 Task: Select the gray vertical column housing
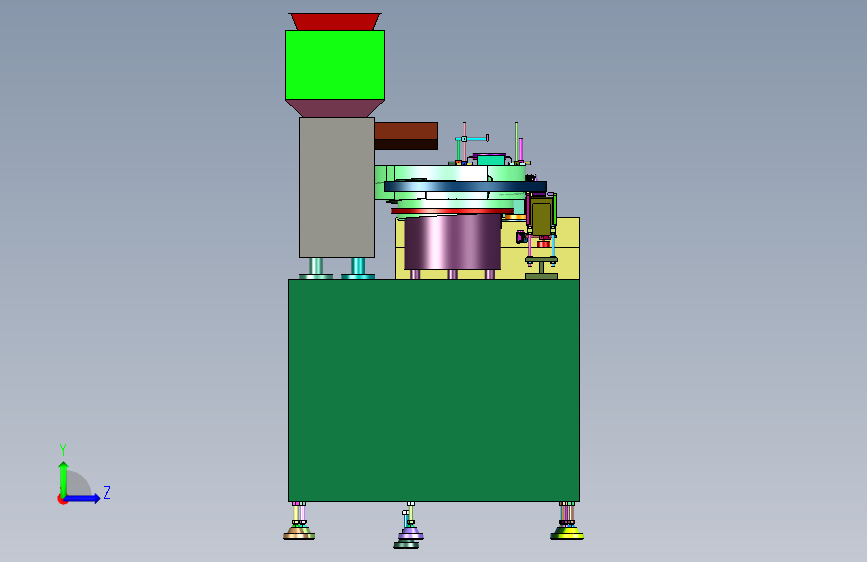click(x=337, y=188)
